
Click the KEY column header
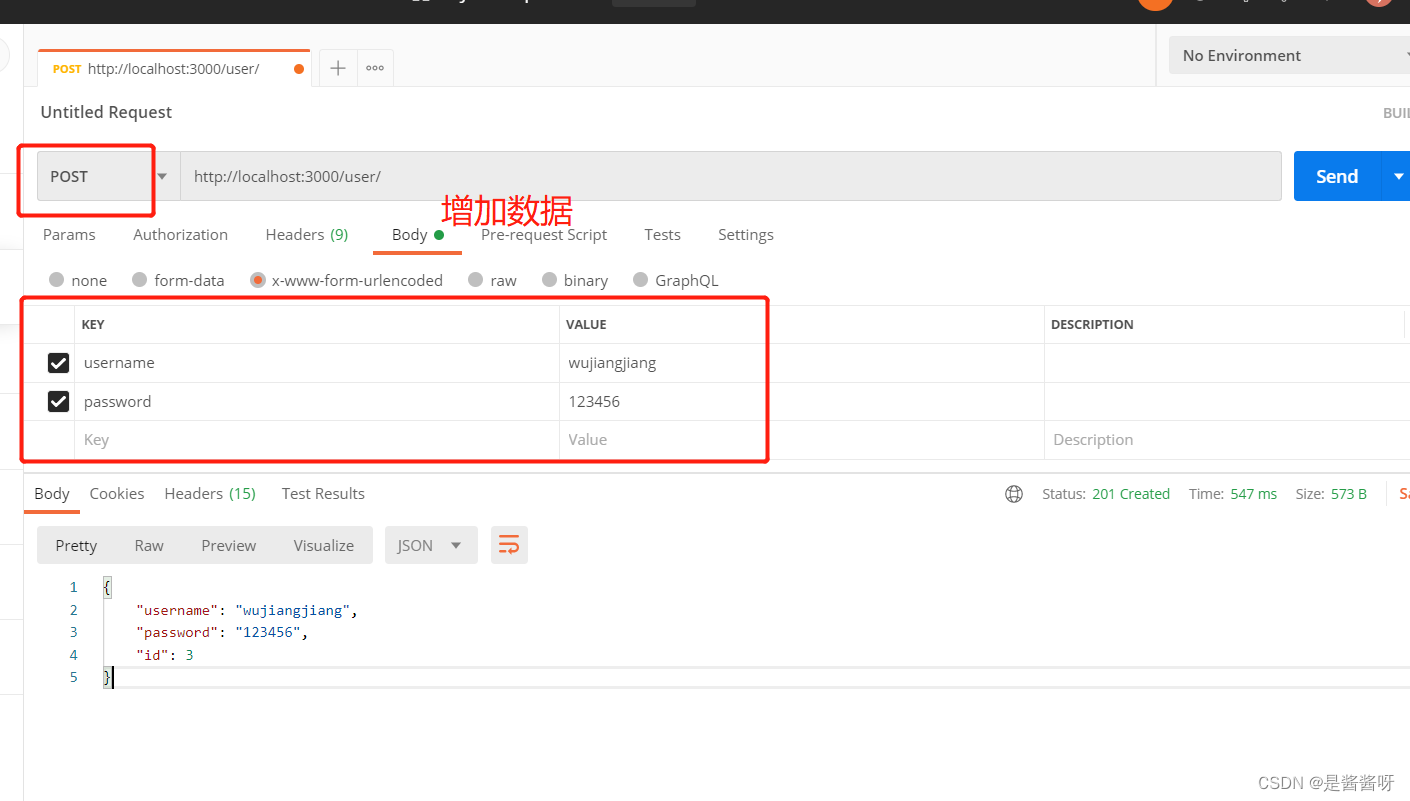[x=93, y=325]
